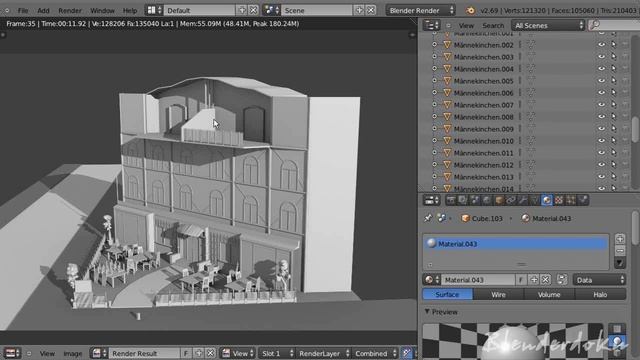Hide Männekinchen.004 with its eye icon
The width and height of the screenshot is (640, 360).
tap(601, 69)
